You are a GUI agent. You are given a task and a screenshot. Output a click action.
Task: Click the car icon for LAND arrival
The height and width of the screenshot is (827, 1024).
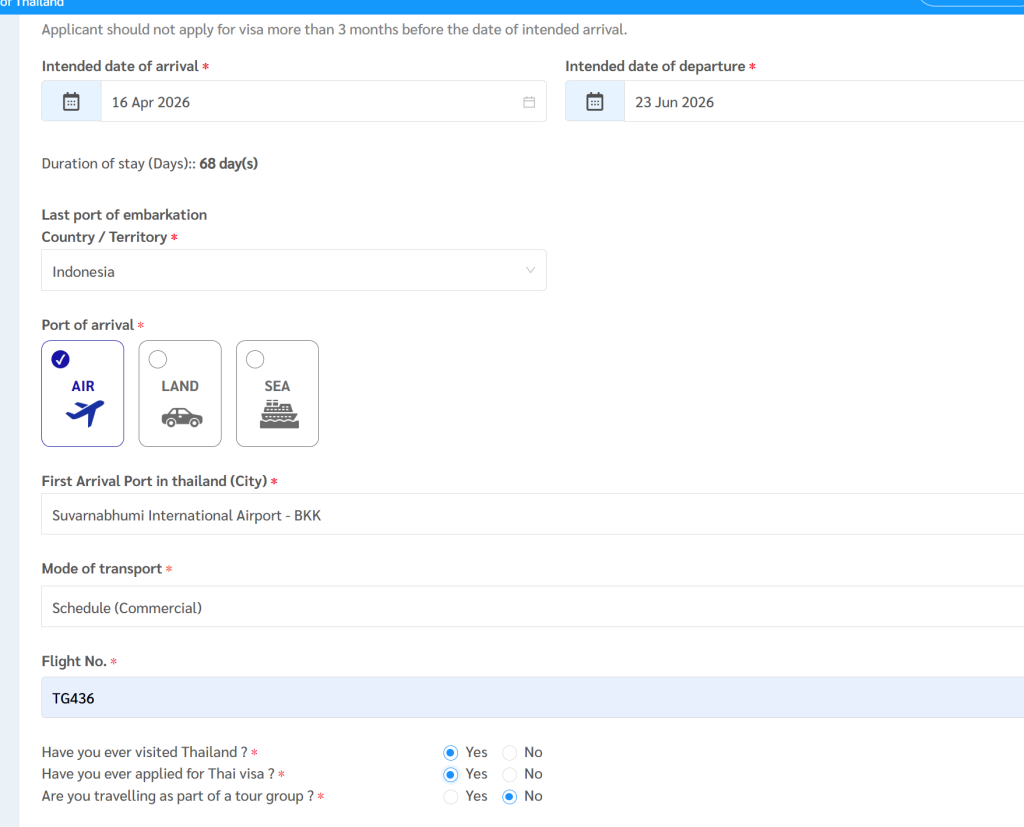pyautogui.click(x=181, y=417)
